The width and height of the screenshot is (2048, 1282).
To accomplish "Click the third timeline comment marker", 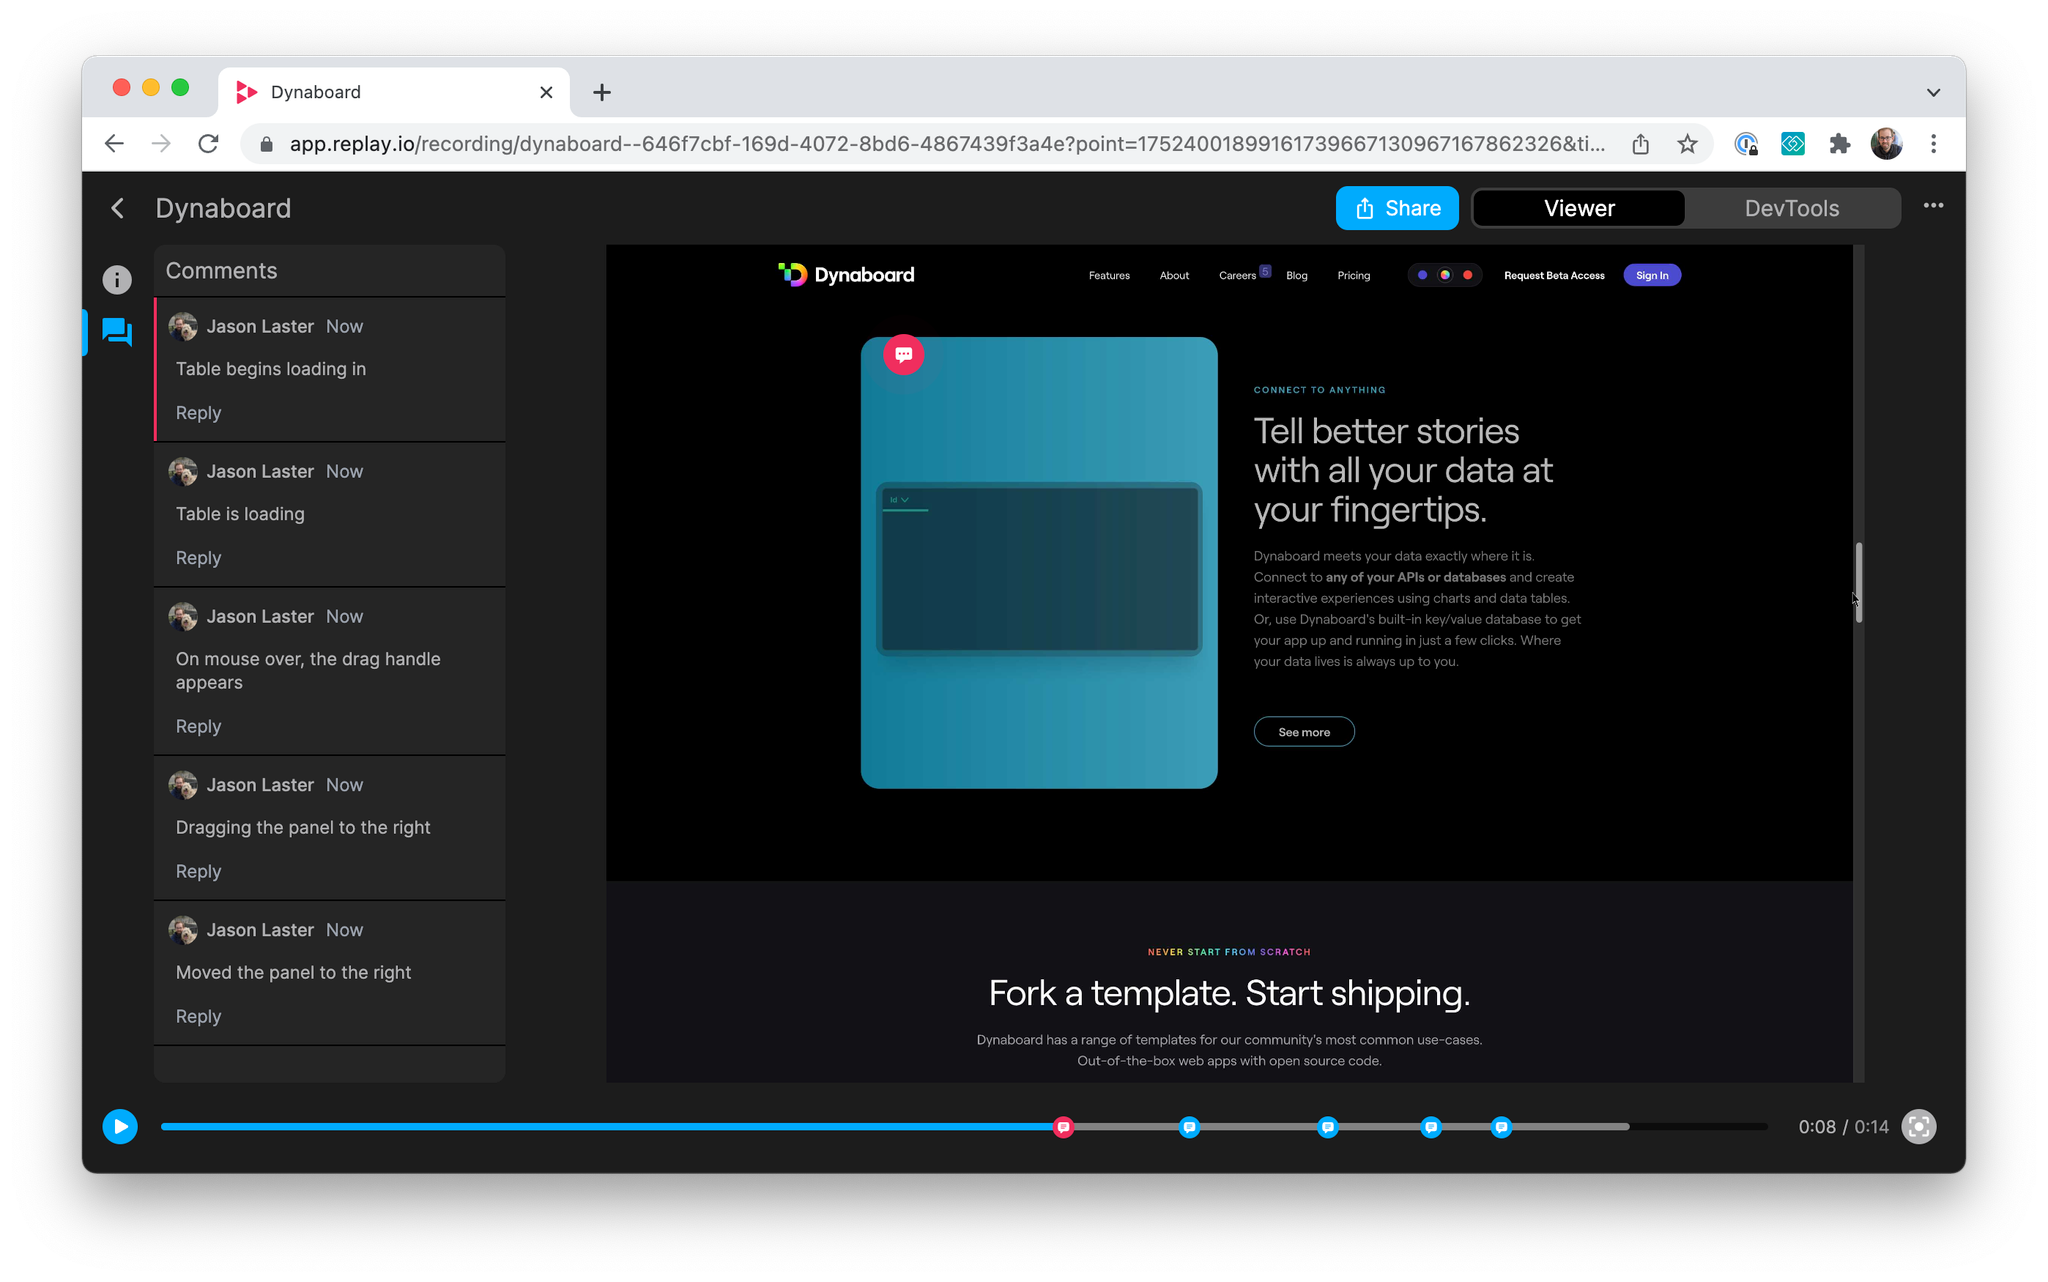I will (1327, 1127).
